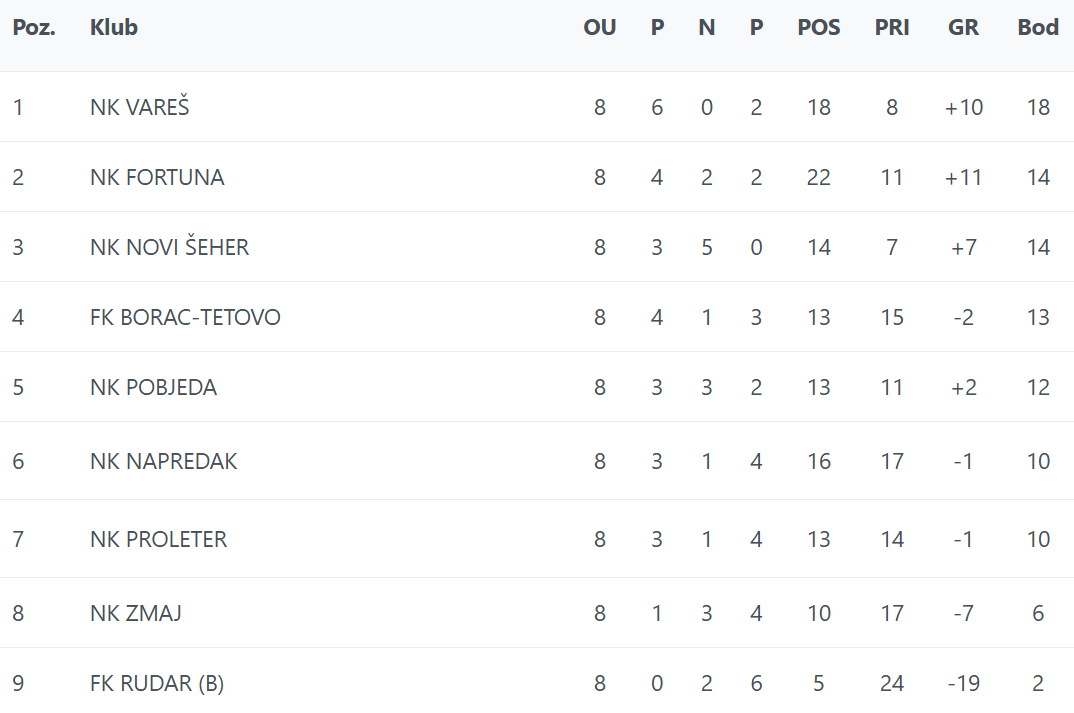The image size is (1074, 713).
Task: Select FK RUDAR (B) in the standings
Action: click(157, 683)
